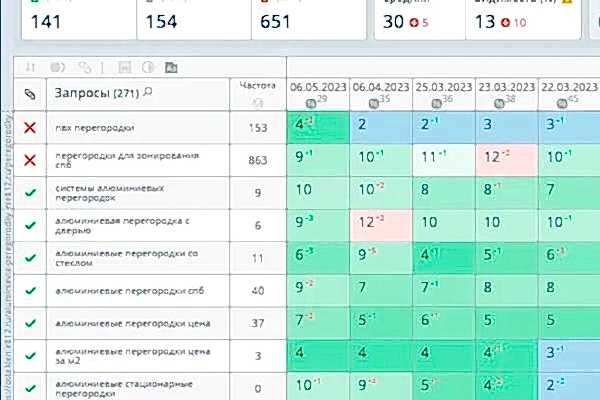This screenshot has height=400, width=600.
Task: Click position 4 for цена за м2 on 25.03.2023
Action: pyautogui.click(x=444, y=356)
